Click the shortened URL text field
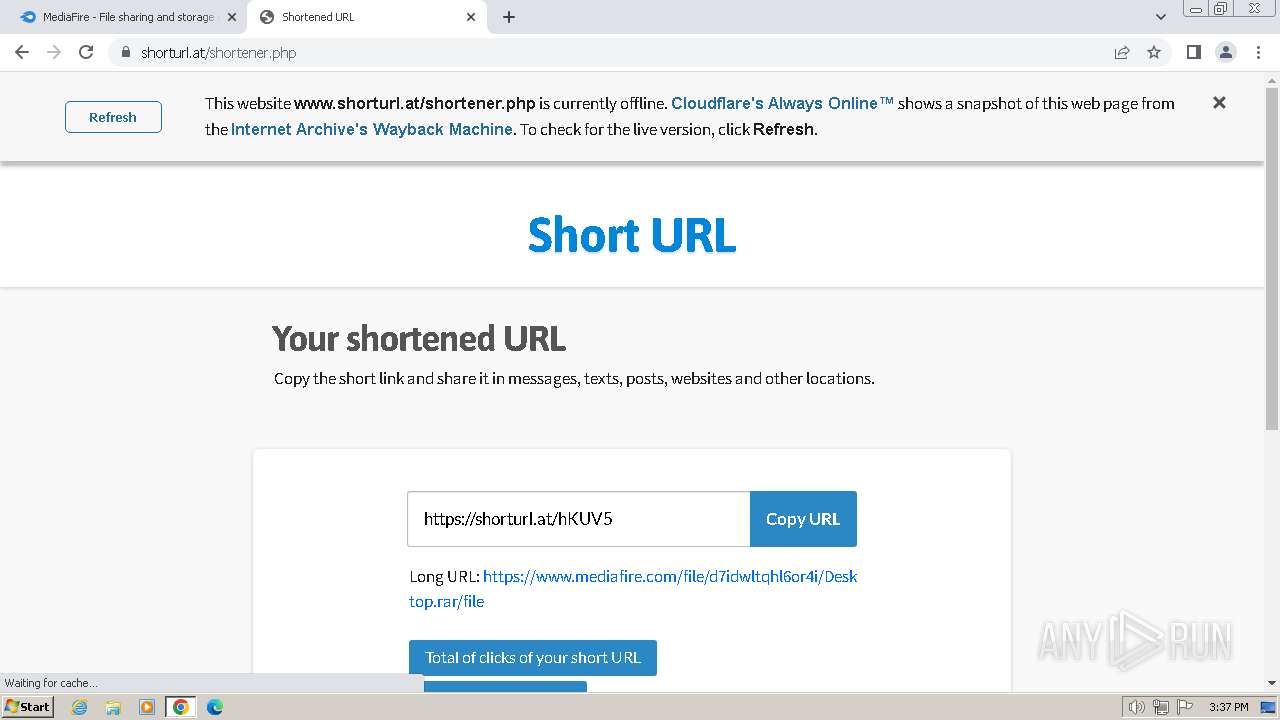 point(578,519)
